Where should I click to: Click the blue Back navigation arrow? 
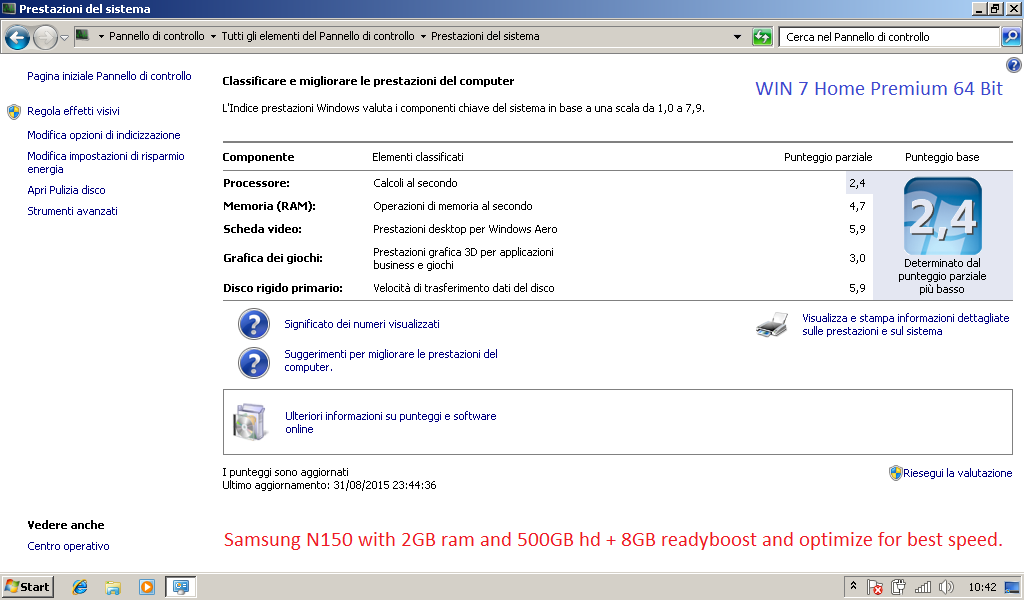[x=17, y=37]
